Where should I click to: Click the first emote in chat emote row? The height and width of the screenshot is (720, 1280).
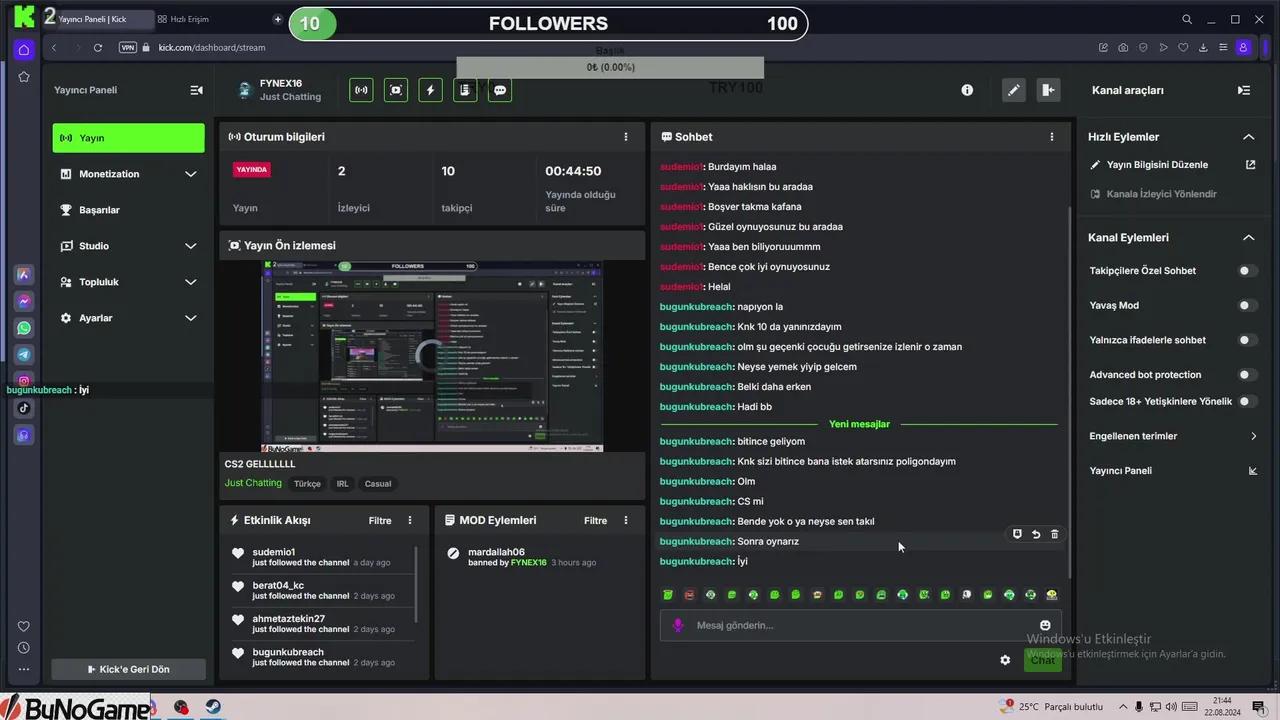[x=668, y=595]
